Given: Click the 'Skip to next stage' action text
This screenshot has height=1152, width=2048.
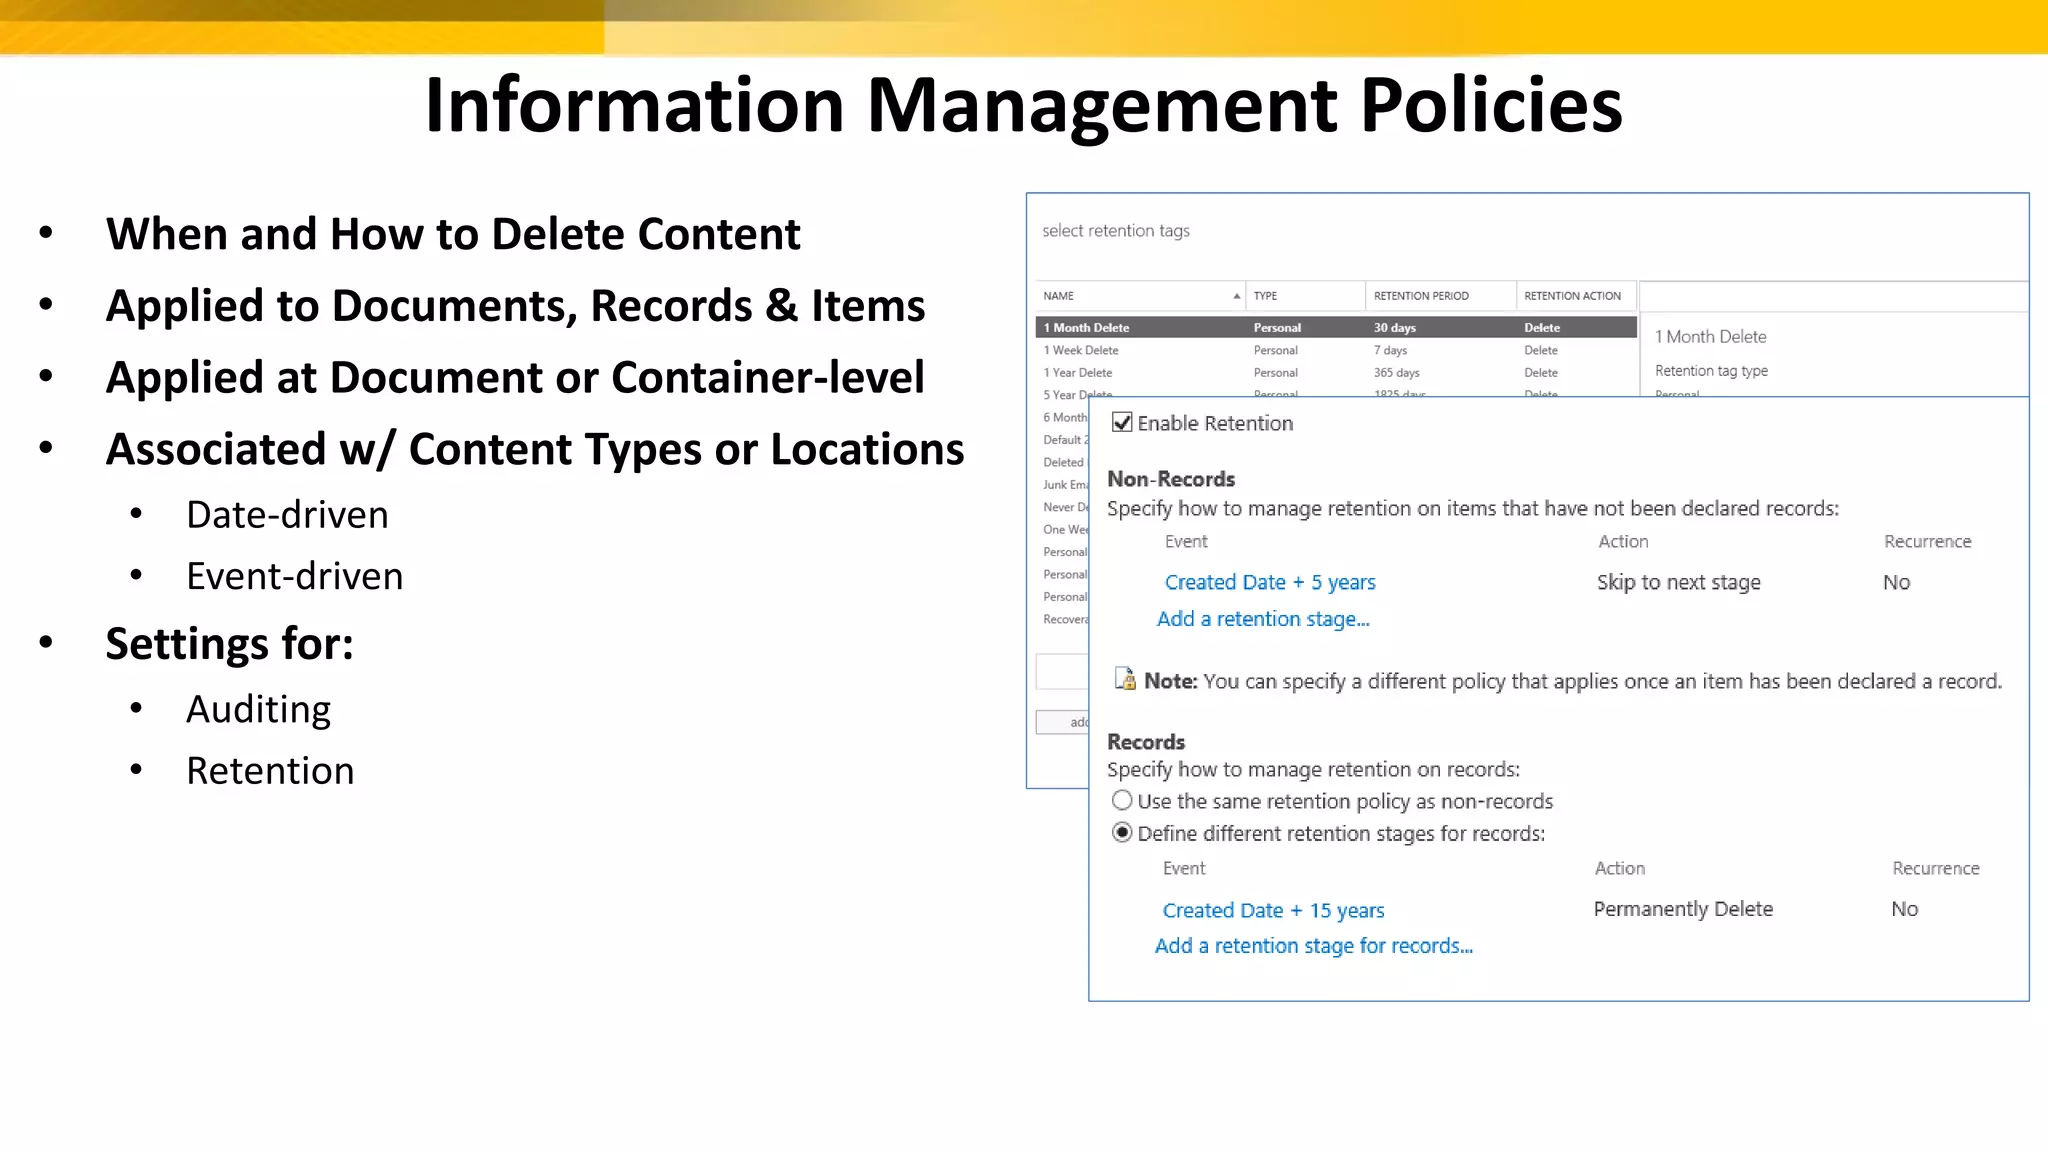Looking at the screenshot, I should point(1679,582).
